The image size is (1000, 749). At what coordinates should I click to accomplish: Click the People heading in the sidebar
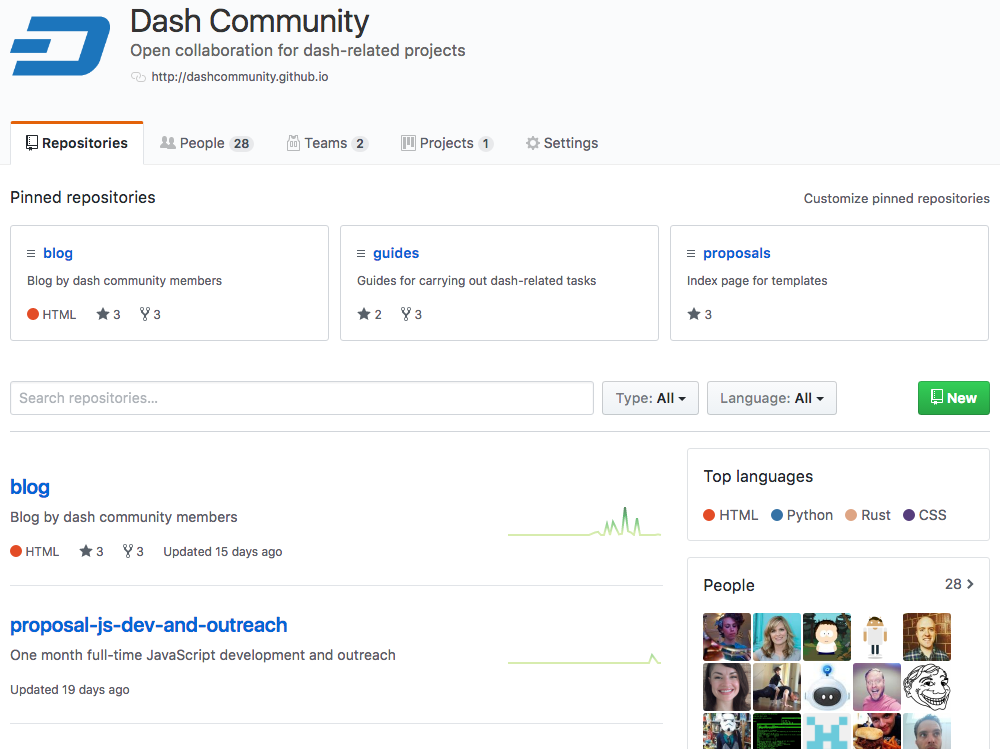point(729,586)
